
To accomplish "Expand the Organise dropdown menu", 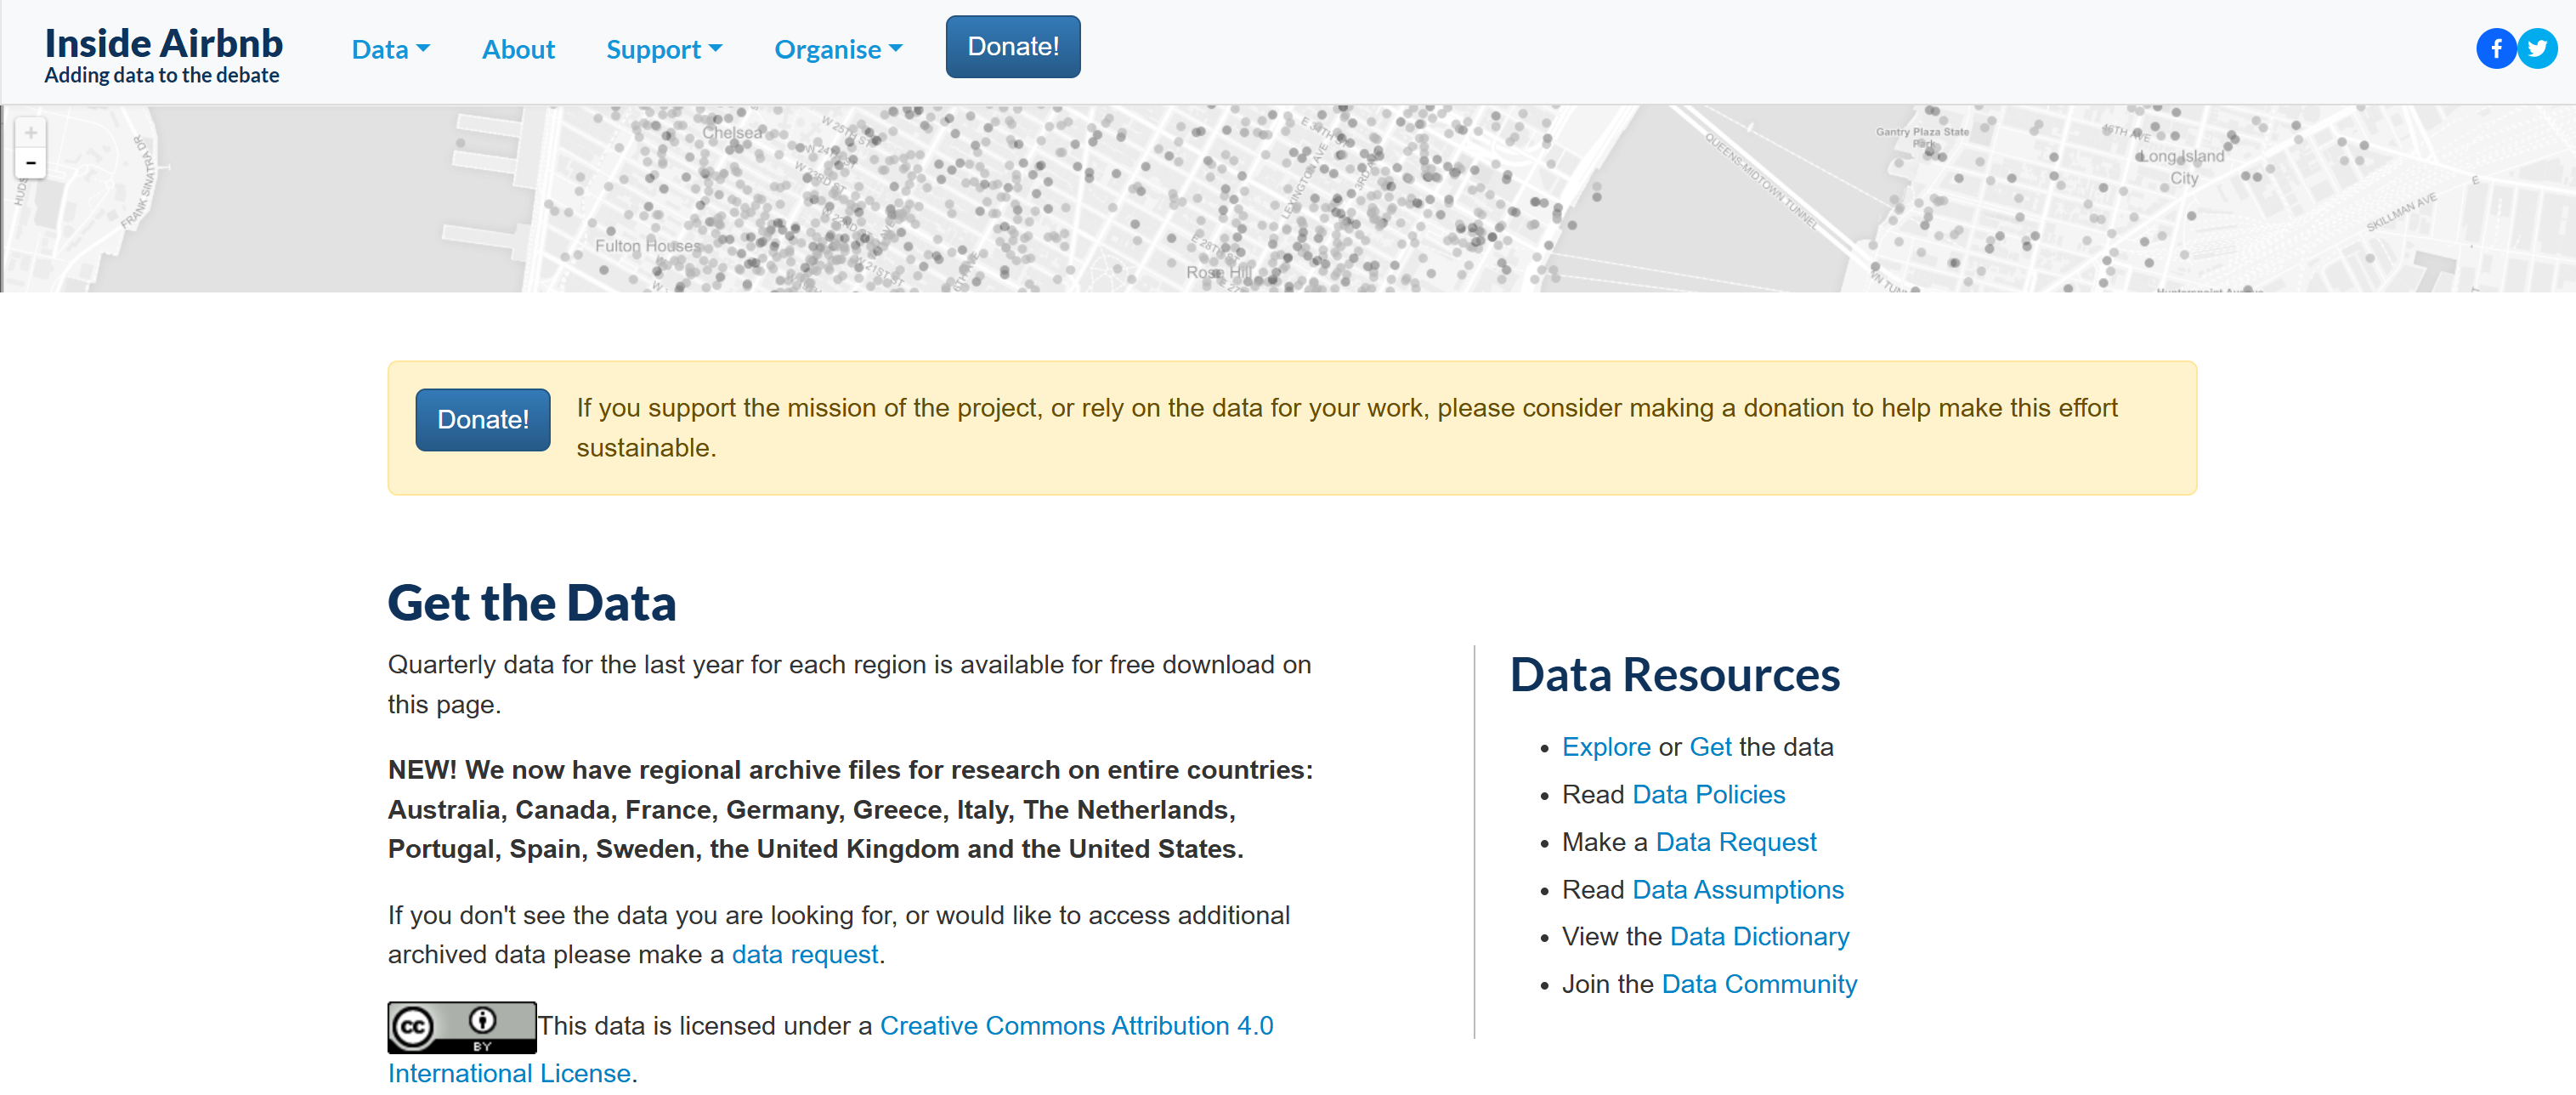I will click(x=838, y=49).
